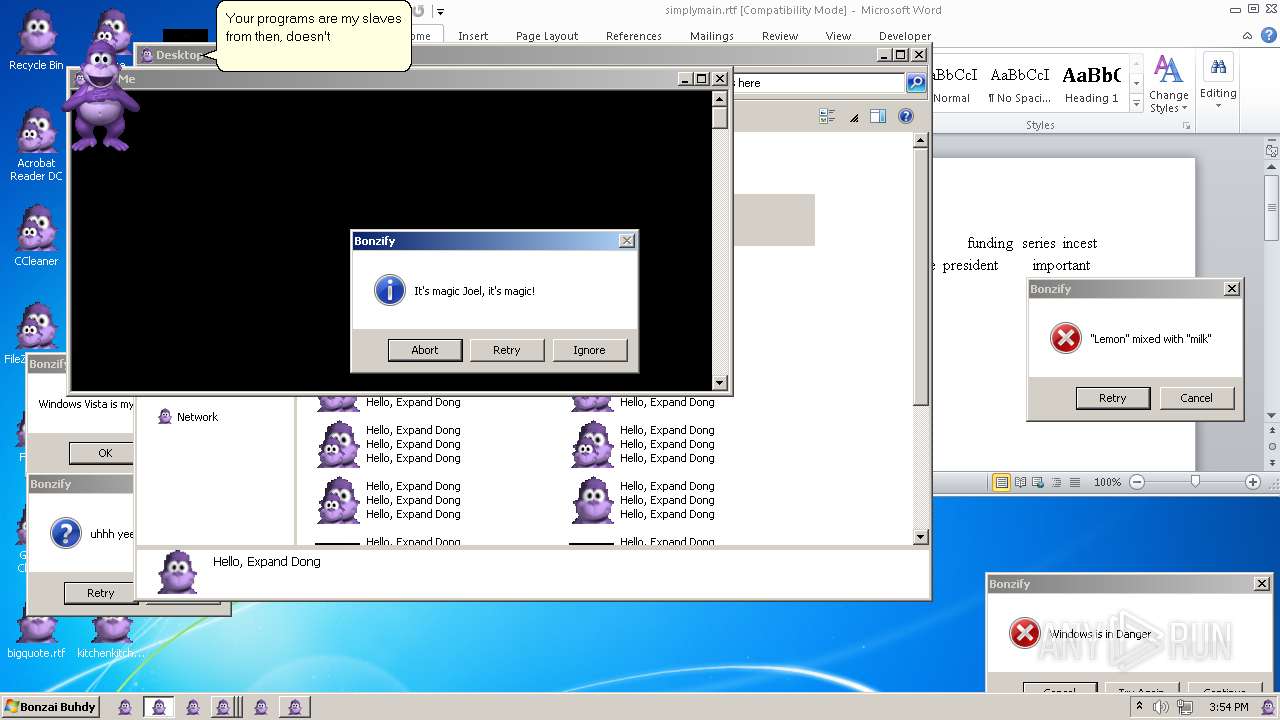Click Retry in the Lemon mixed with milk dialog
This screenshot has width=1280, height=720.
(1113, 398)
